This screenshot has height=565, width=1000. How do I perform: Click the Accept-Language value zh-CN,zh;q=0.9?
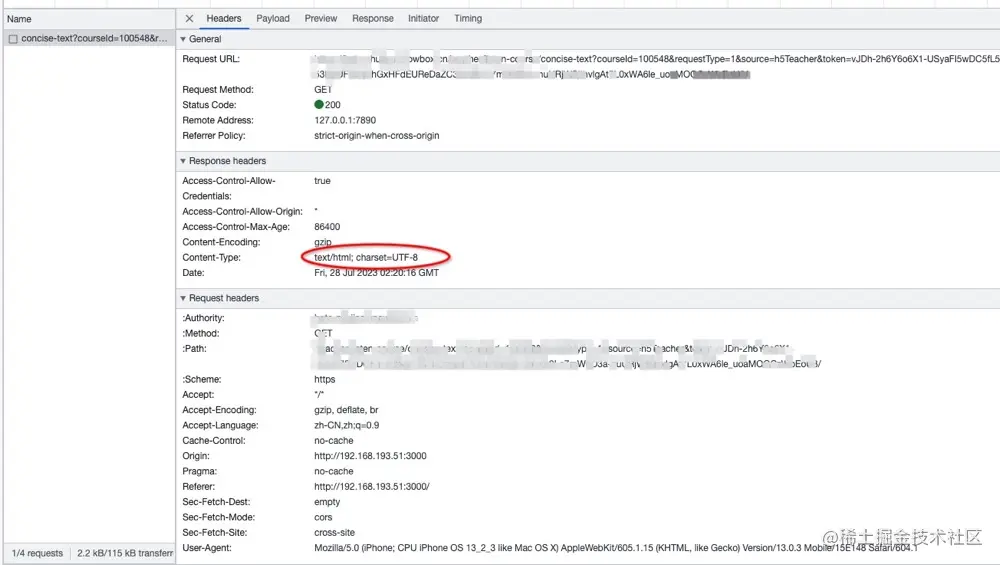click(347, 425)
